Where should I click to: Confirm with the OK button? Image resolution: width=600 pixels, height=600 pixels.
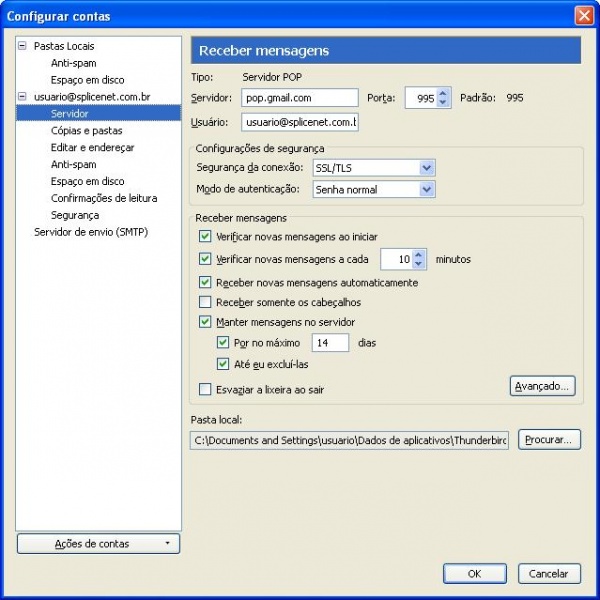click(x=474, y=574)
